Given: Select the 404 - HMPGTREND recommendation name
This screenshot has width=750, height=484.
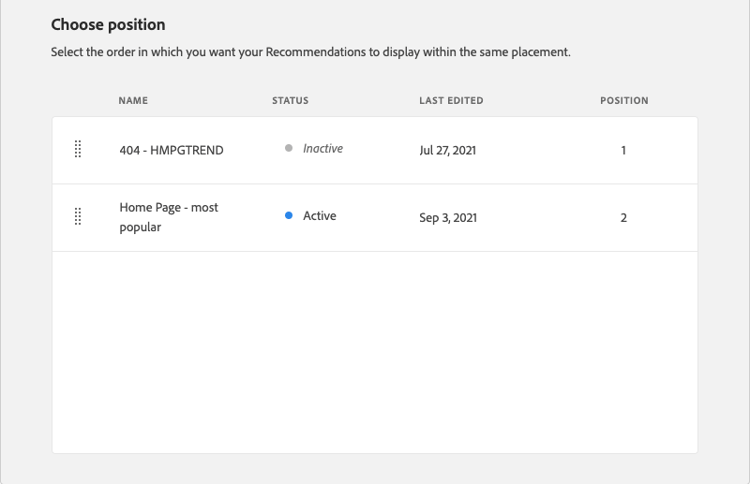Looking at the screenshot, I should (x=171, y=151).
